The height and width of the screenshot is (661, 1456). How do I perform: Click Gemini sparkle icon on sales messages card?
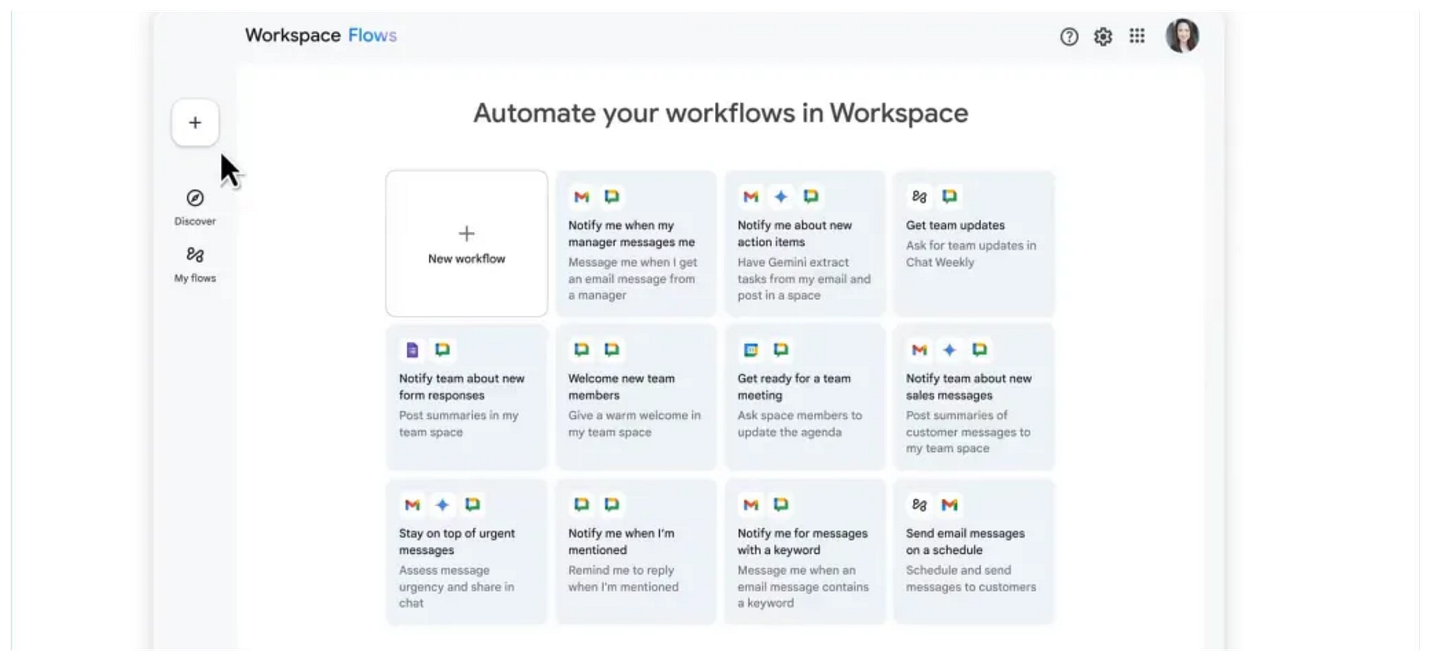(950, 350)
